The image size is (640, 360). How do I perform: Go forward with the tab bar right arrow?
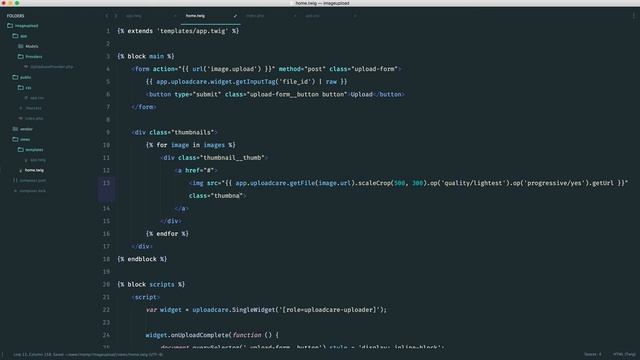pos(116,16)
